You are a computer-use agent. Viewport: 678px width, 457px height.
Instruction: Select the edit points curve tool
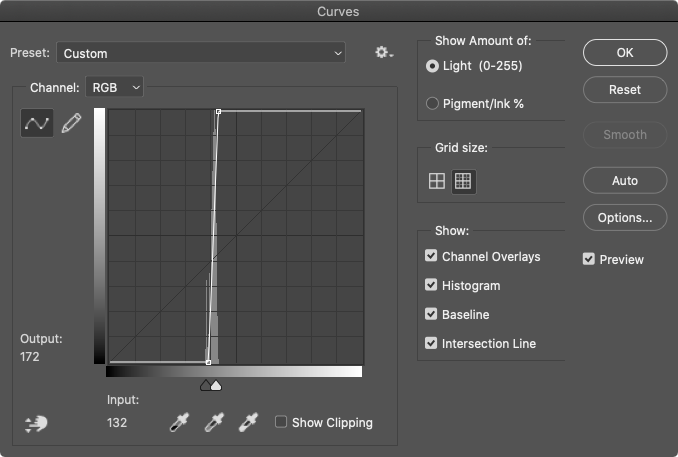(37, 124)
